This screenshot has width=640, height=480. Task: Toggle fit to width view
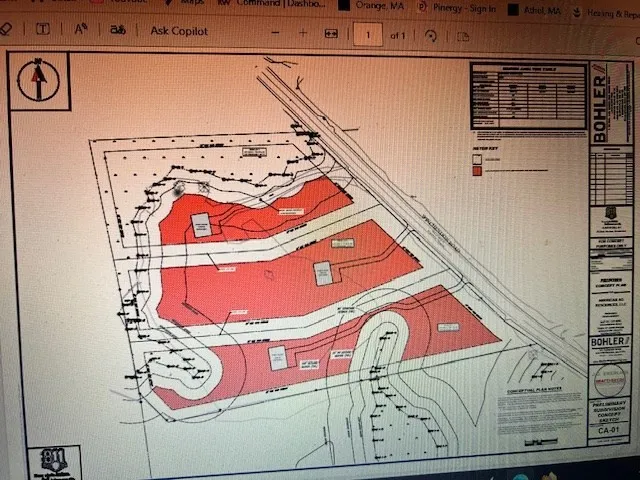pos(331,34)
